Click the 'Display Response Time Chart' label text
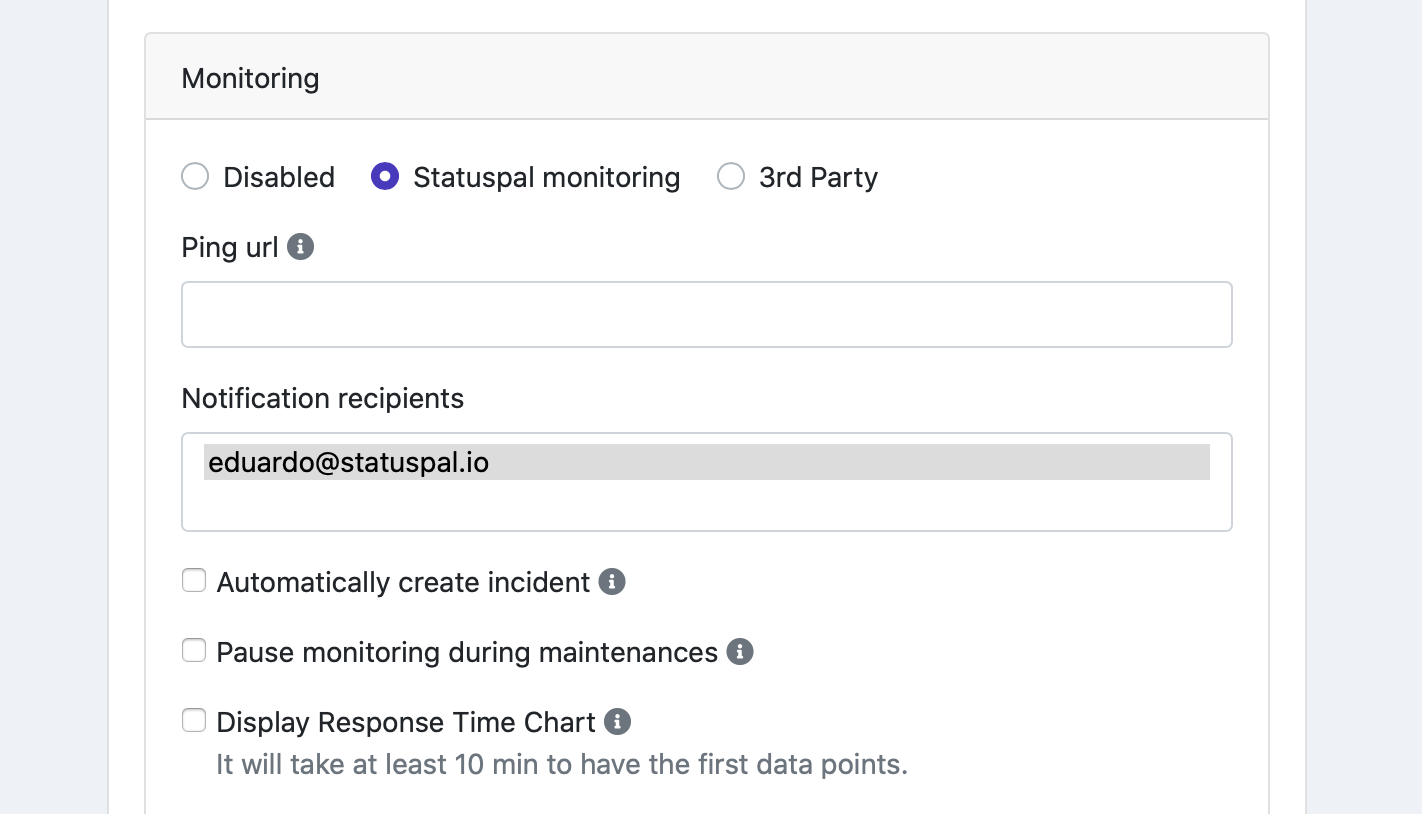Screen dimensions: 1422x814 pyautogui.click(x=406, y=722)
